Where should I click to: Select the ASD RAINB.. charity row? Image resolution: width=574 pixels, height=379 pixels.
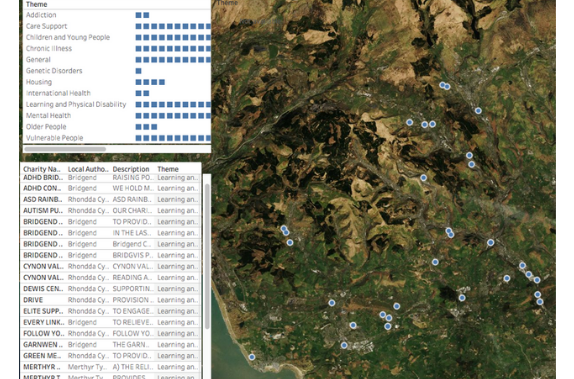pyautogui.click(x=111, y=200)
